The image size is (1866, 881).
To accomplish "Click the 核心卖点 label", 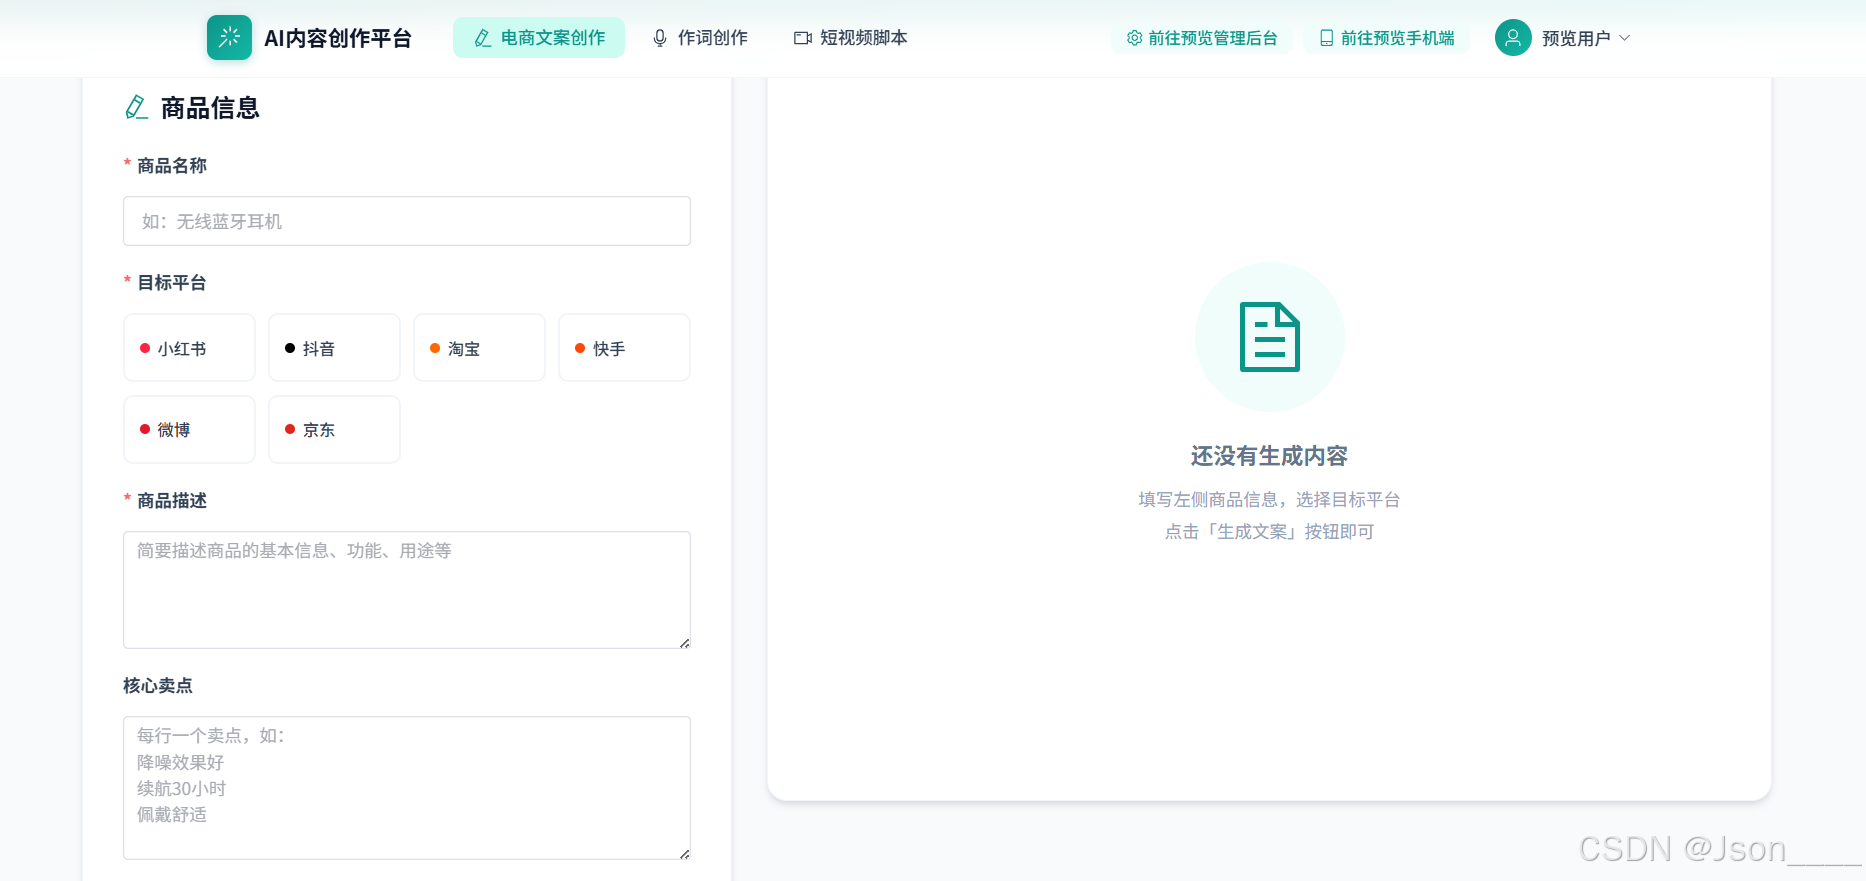I will coord(158,686).
